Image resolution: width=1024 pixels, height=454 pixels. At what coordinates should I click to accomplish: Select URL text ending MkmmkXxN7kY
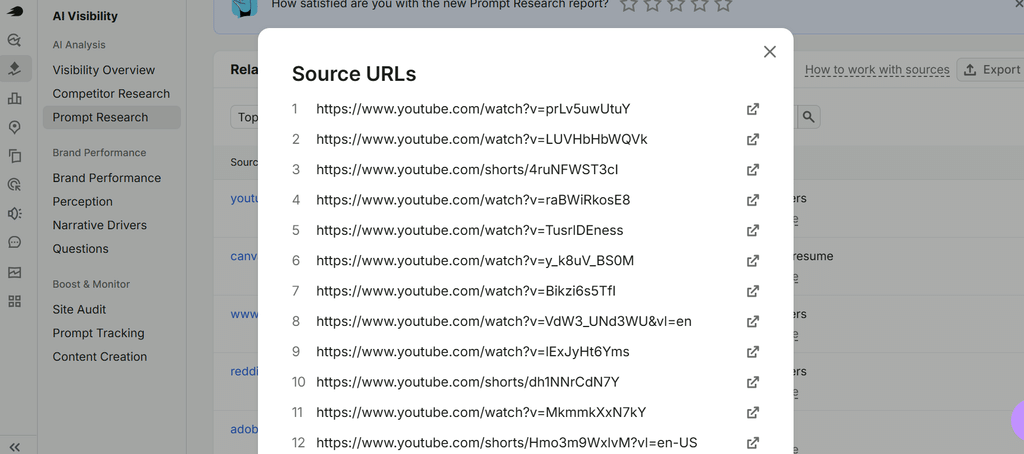481,412
